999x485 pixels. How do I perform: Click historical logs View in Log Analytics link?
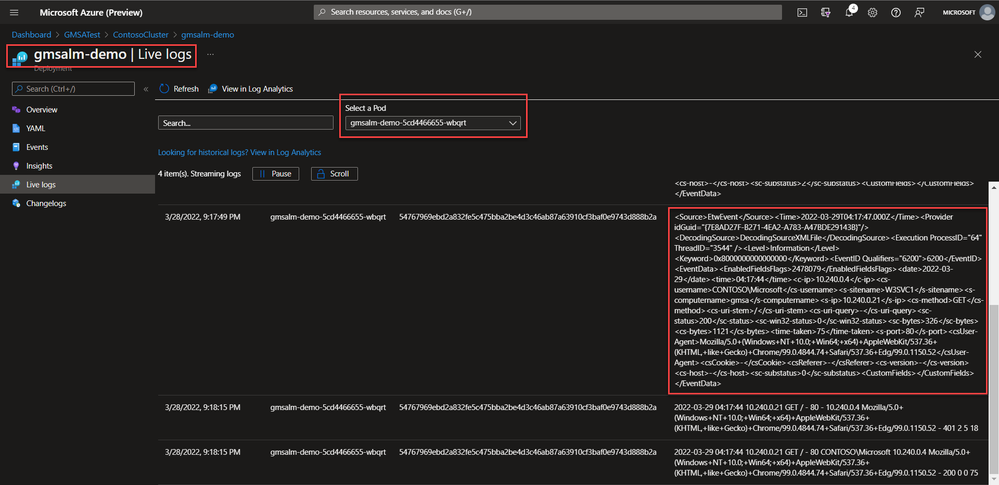(x=285, y=153)
